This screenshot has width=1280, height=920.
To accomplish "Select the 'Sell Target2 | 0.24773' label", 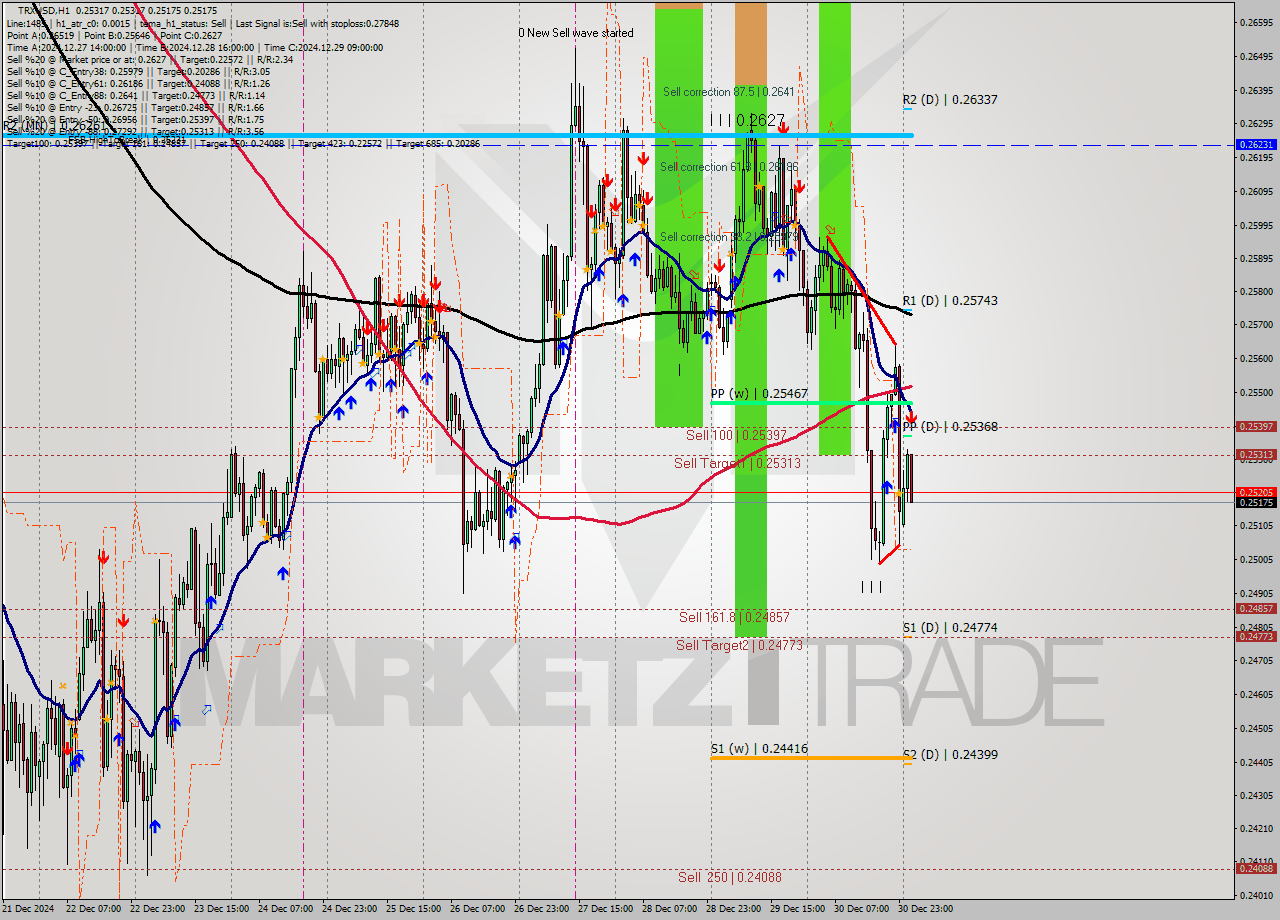I will click(739, 645).
